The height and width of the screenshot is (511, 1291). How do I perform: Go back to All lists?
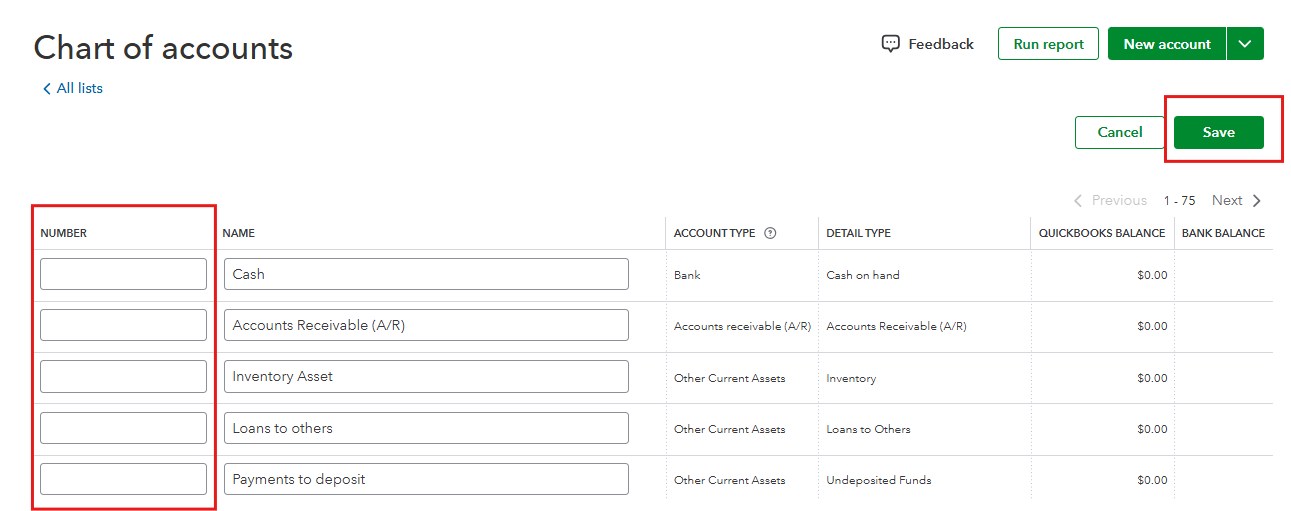(x=73, y=88)
